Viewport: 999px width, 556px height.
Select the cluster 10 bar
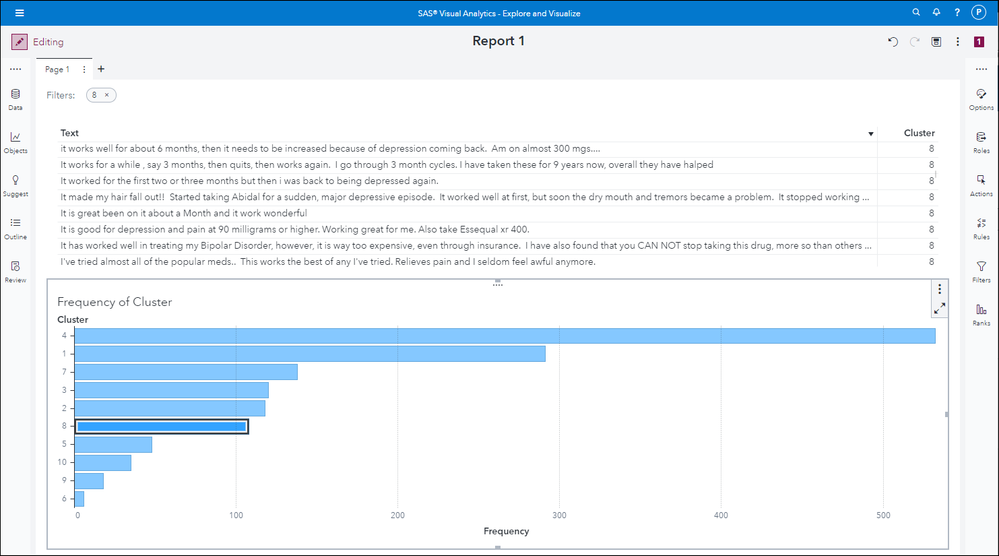[x=103, y=462]
